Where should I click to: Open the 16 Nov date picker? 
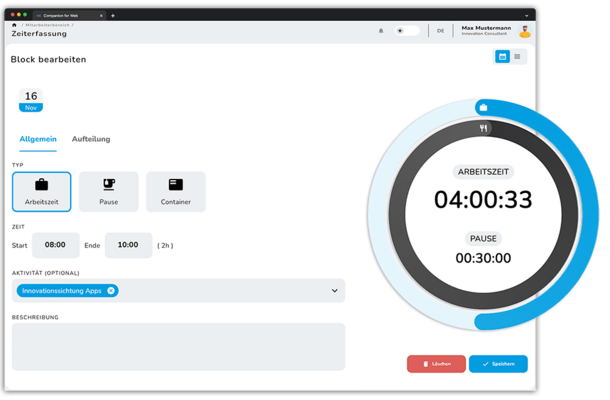click(31, 100)
